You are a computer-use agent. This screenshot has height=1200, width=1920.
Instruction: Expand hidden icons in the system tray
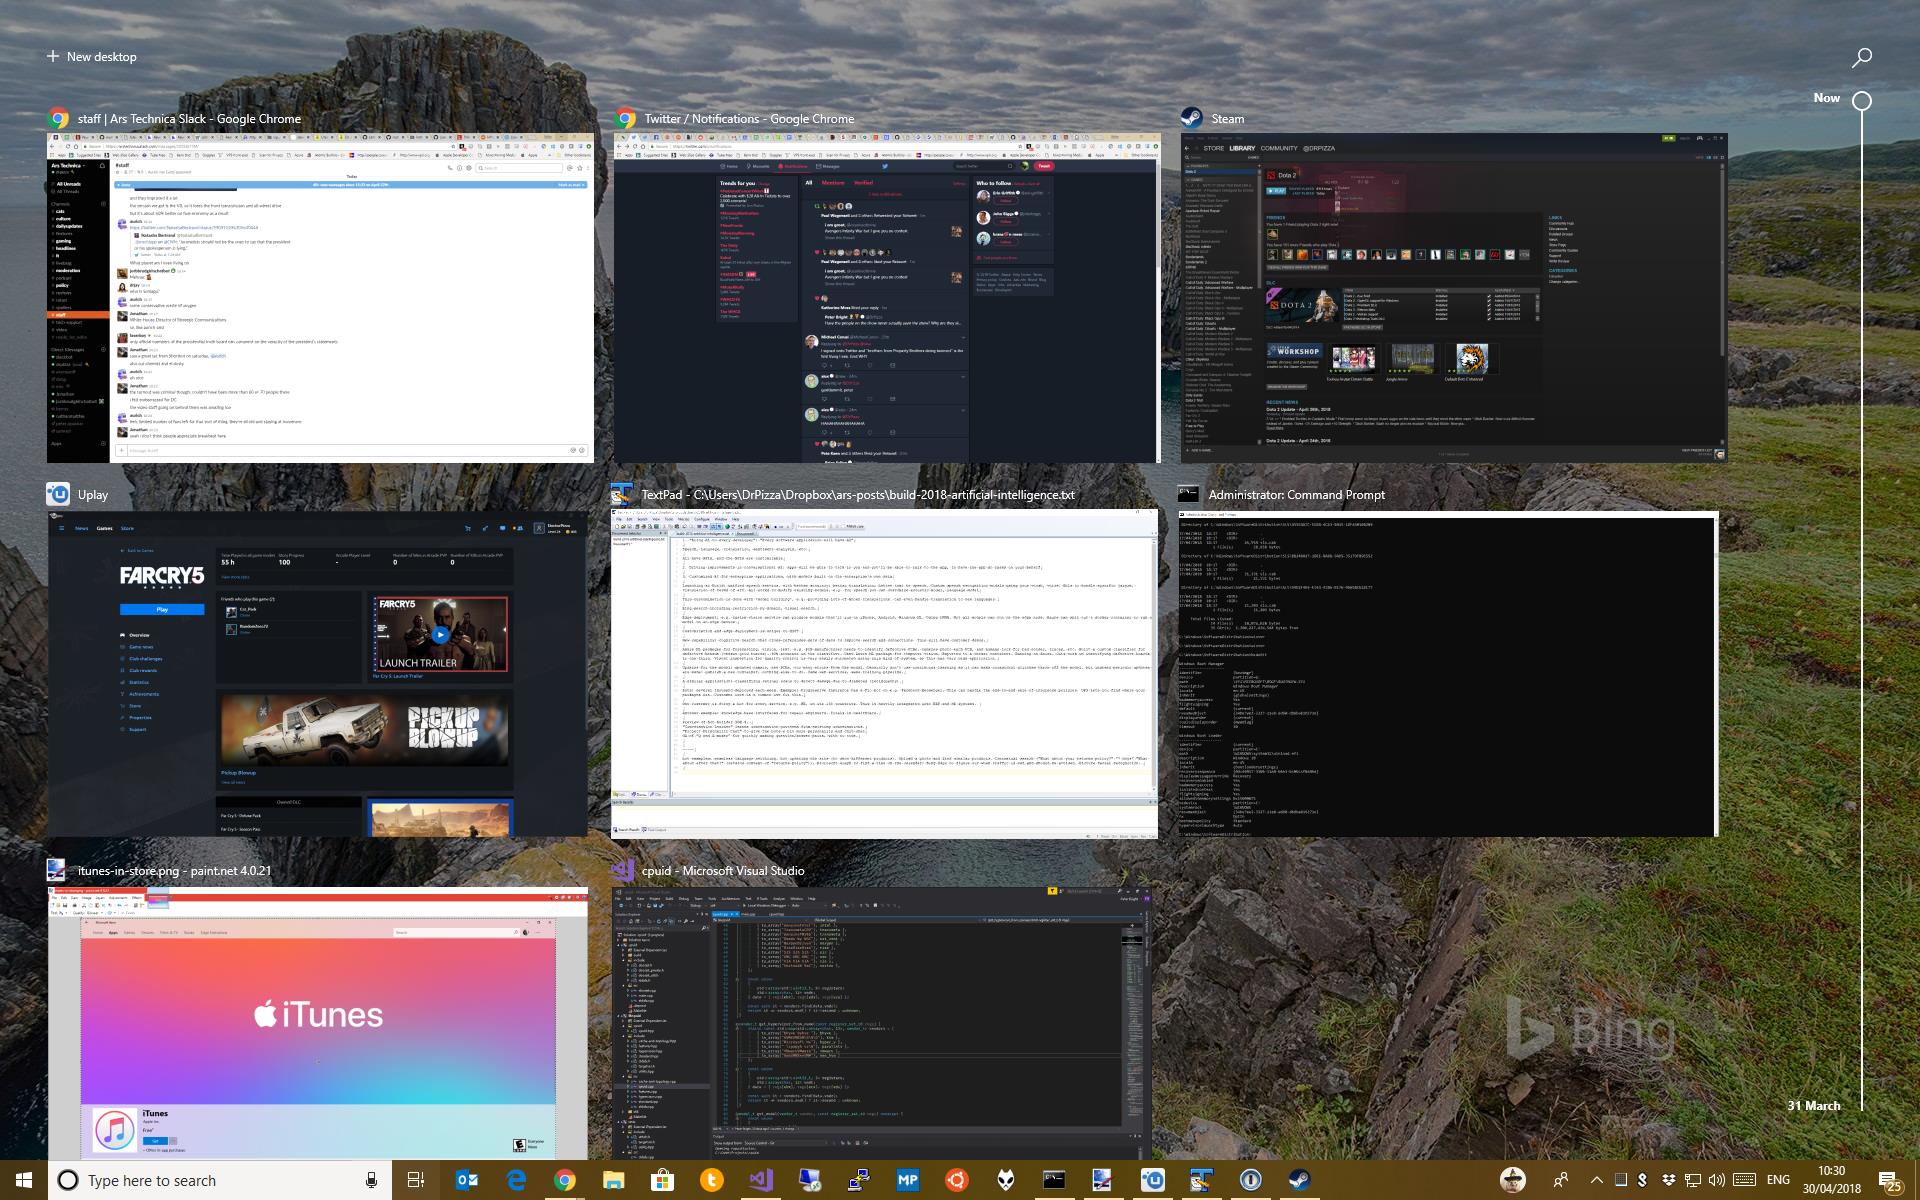(x=1597, y=1180)
